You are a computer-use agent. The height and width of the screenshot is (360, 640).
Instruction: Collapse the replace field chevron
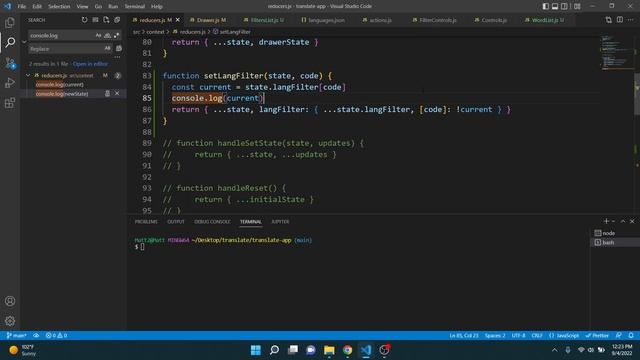(24, 42)
